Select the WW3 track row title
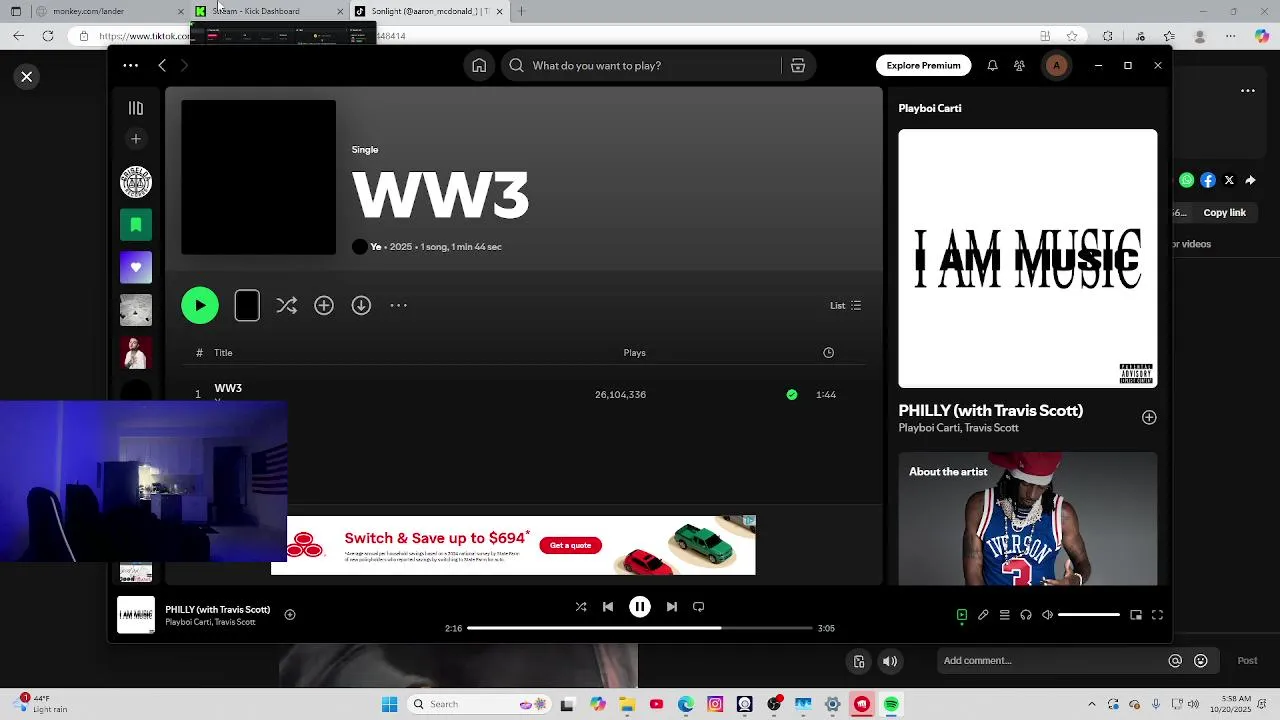Viewport: 1280px width, 720px height. [x=228, y=388]
